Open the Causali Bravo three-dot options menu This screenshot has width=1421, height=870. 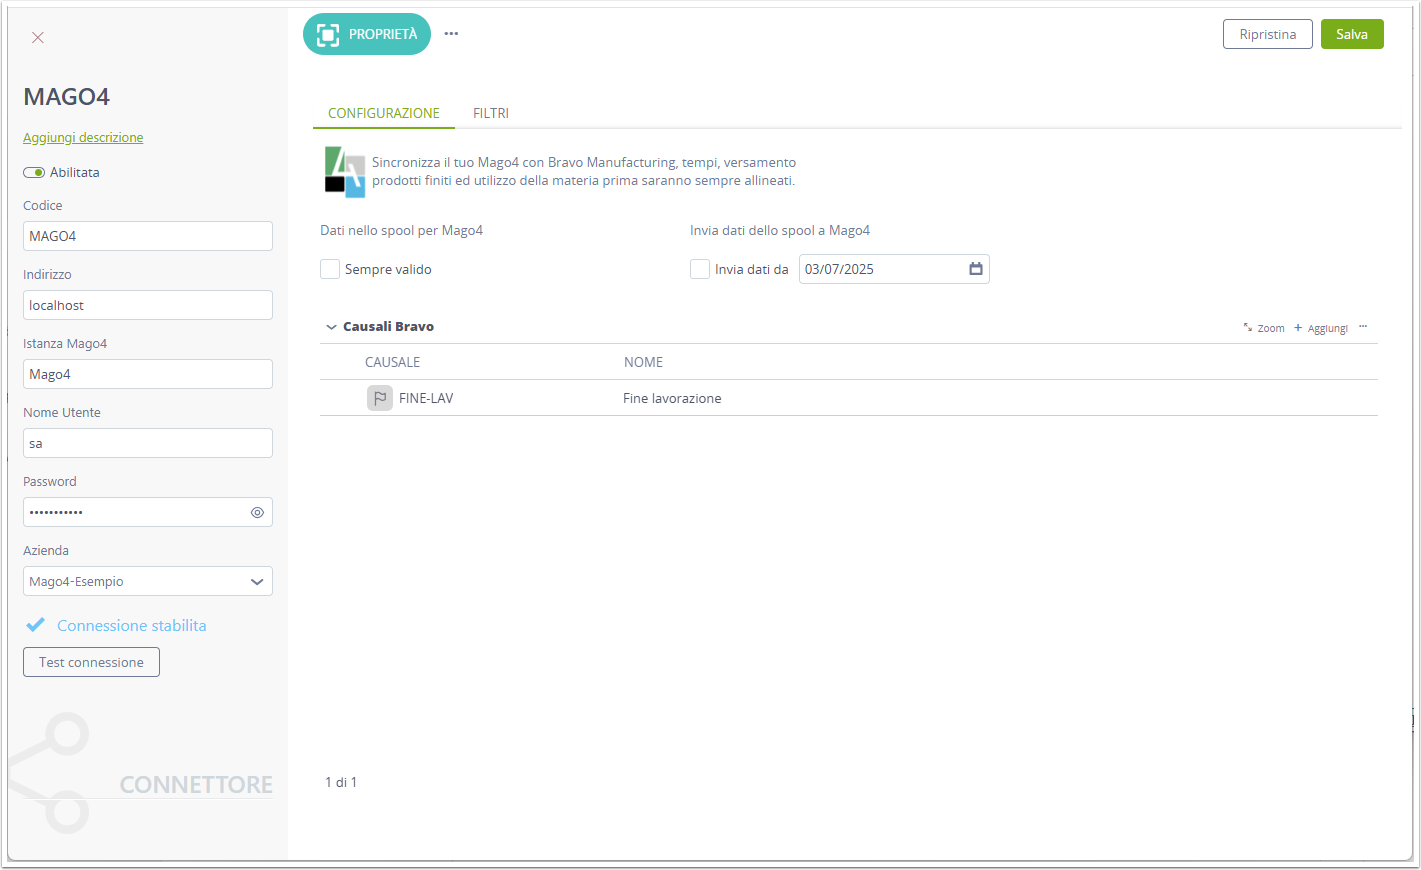pyautogui.click(x=1363, y=327)
